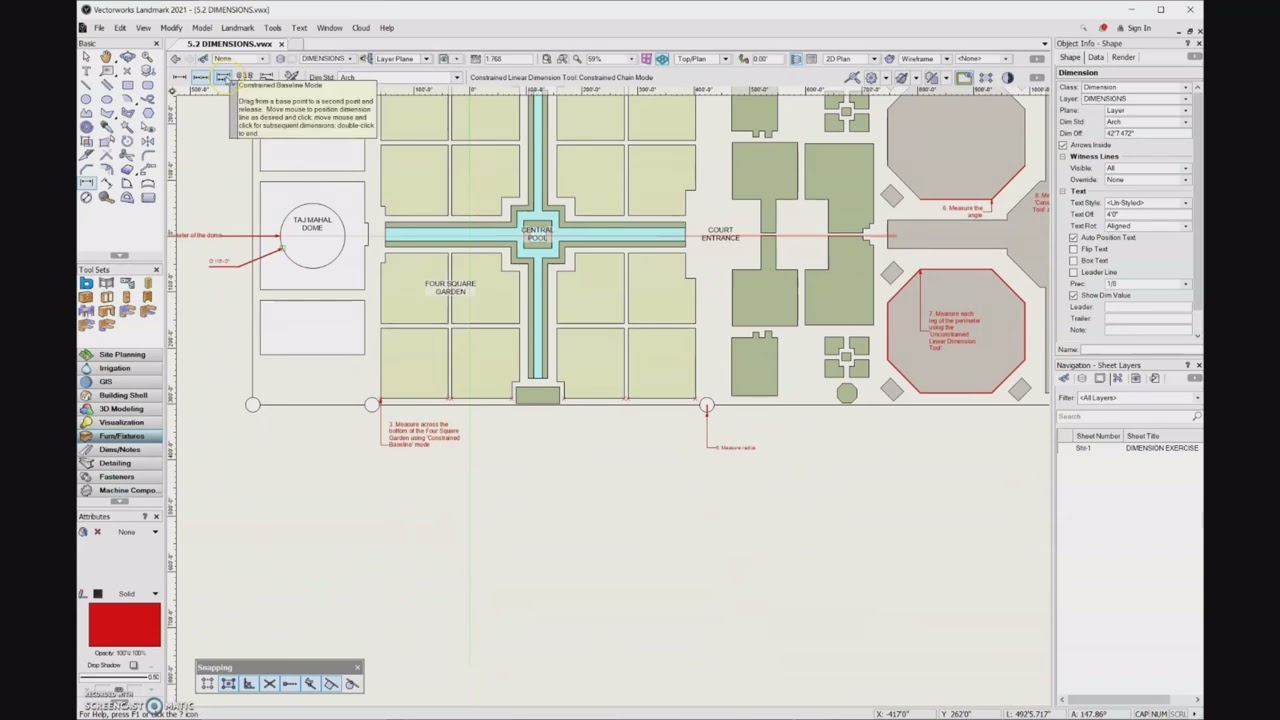Open the Dim Std Arch dropdown in mode bar

click(399, 78)
